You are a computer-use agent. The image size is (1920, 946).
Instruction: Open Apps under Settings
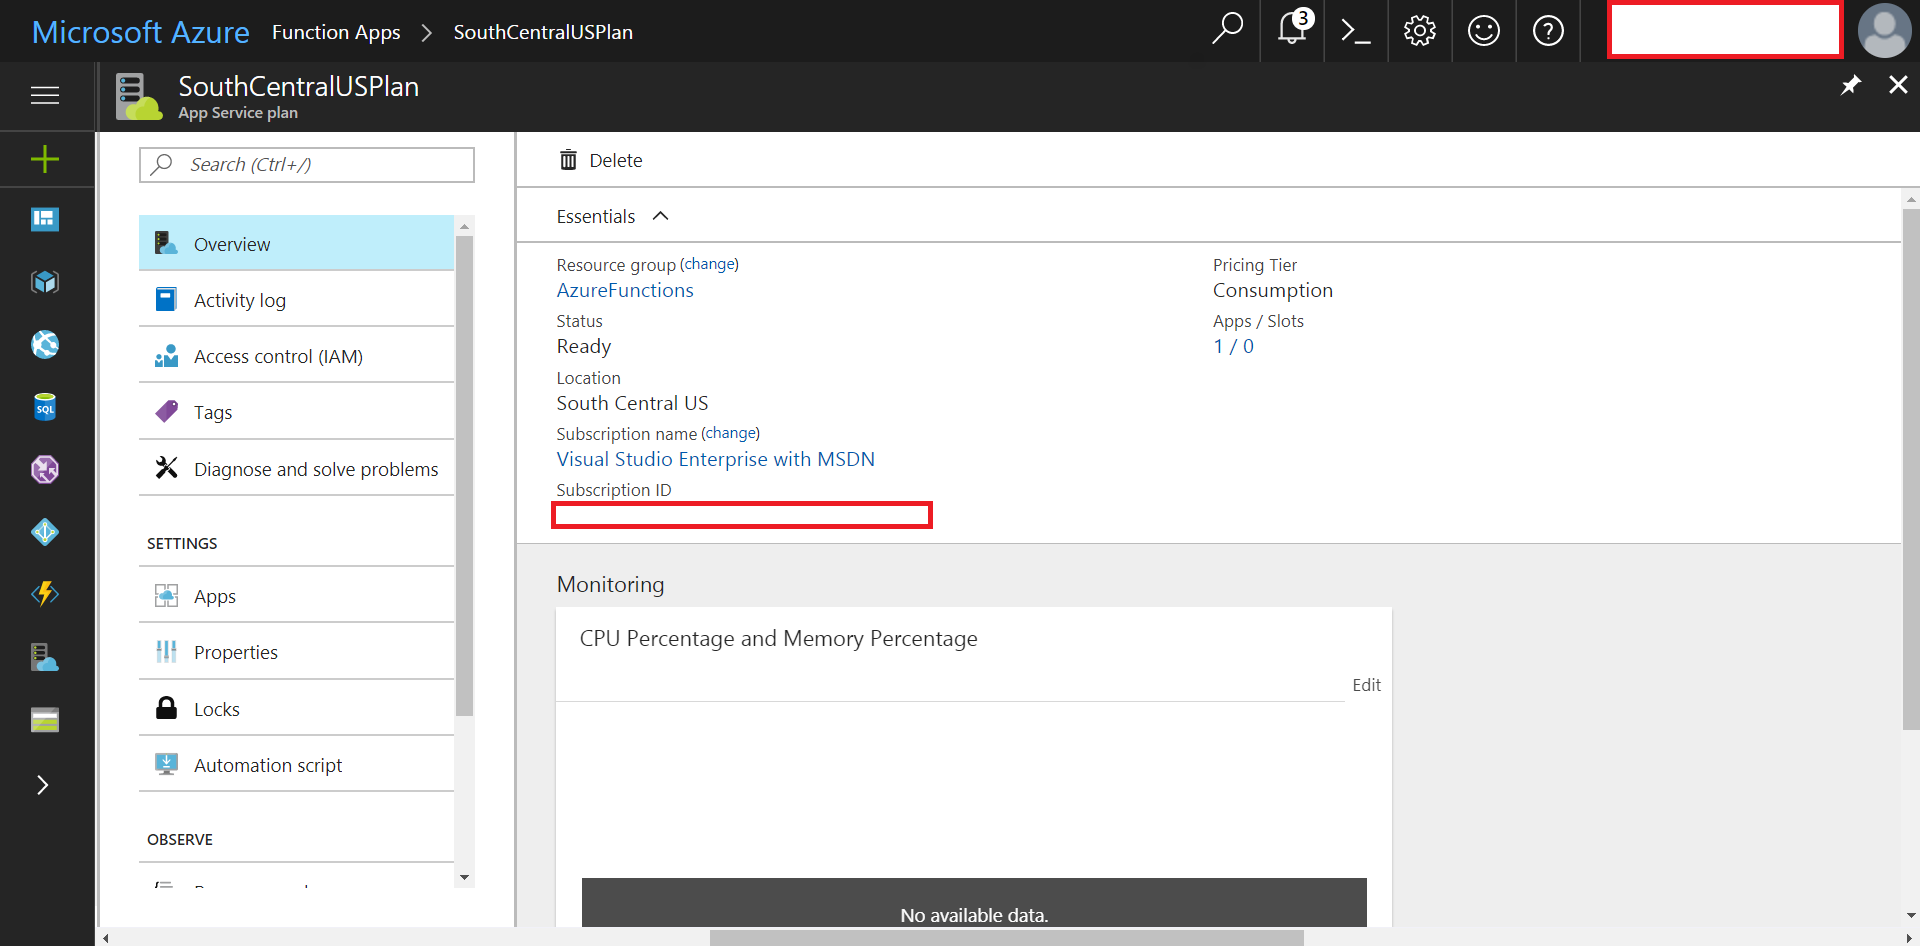(x=296, y=595)
